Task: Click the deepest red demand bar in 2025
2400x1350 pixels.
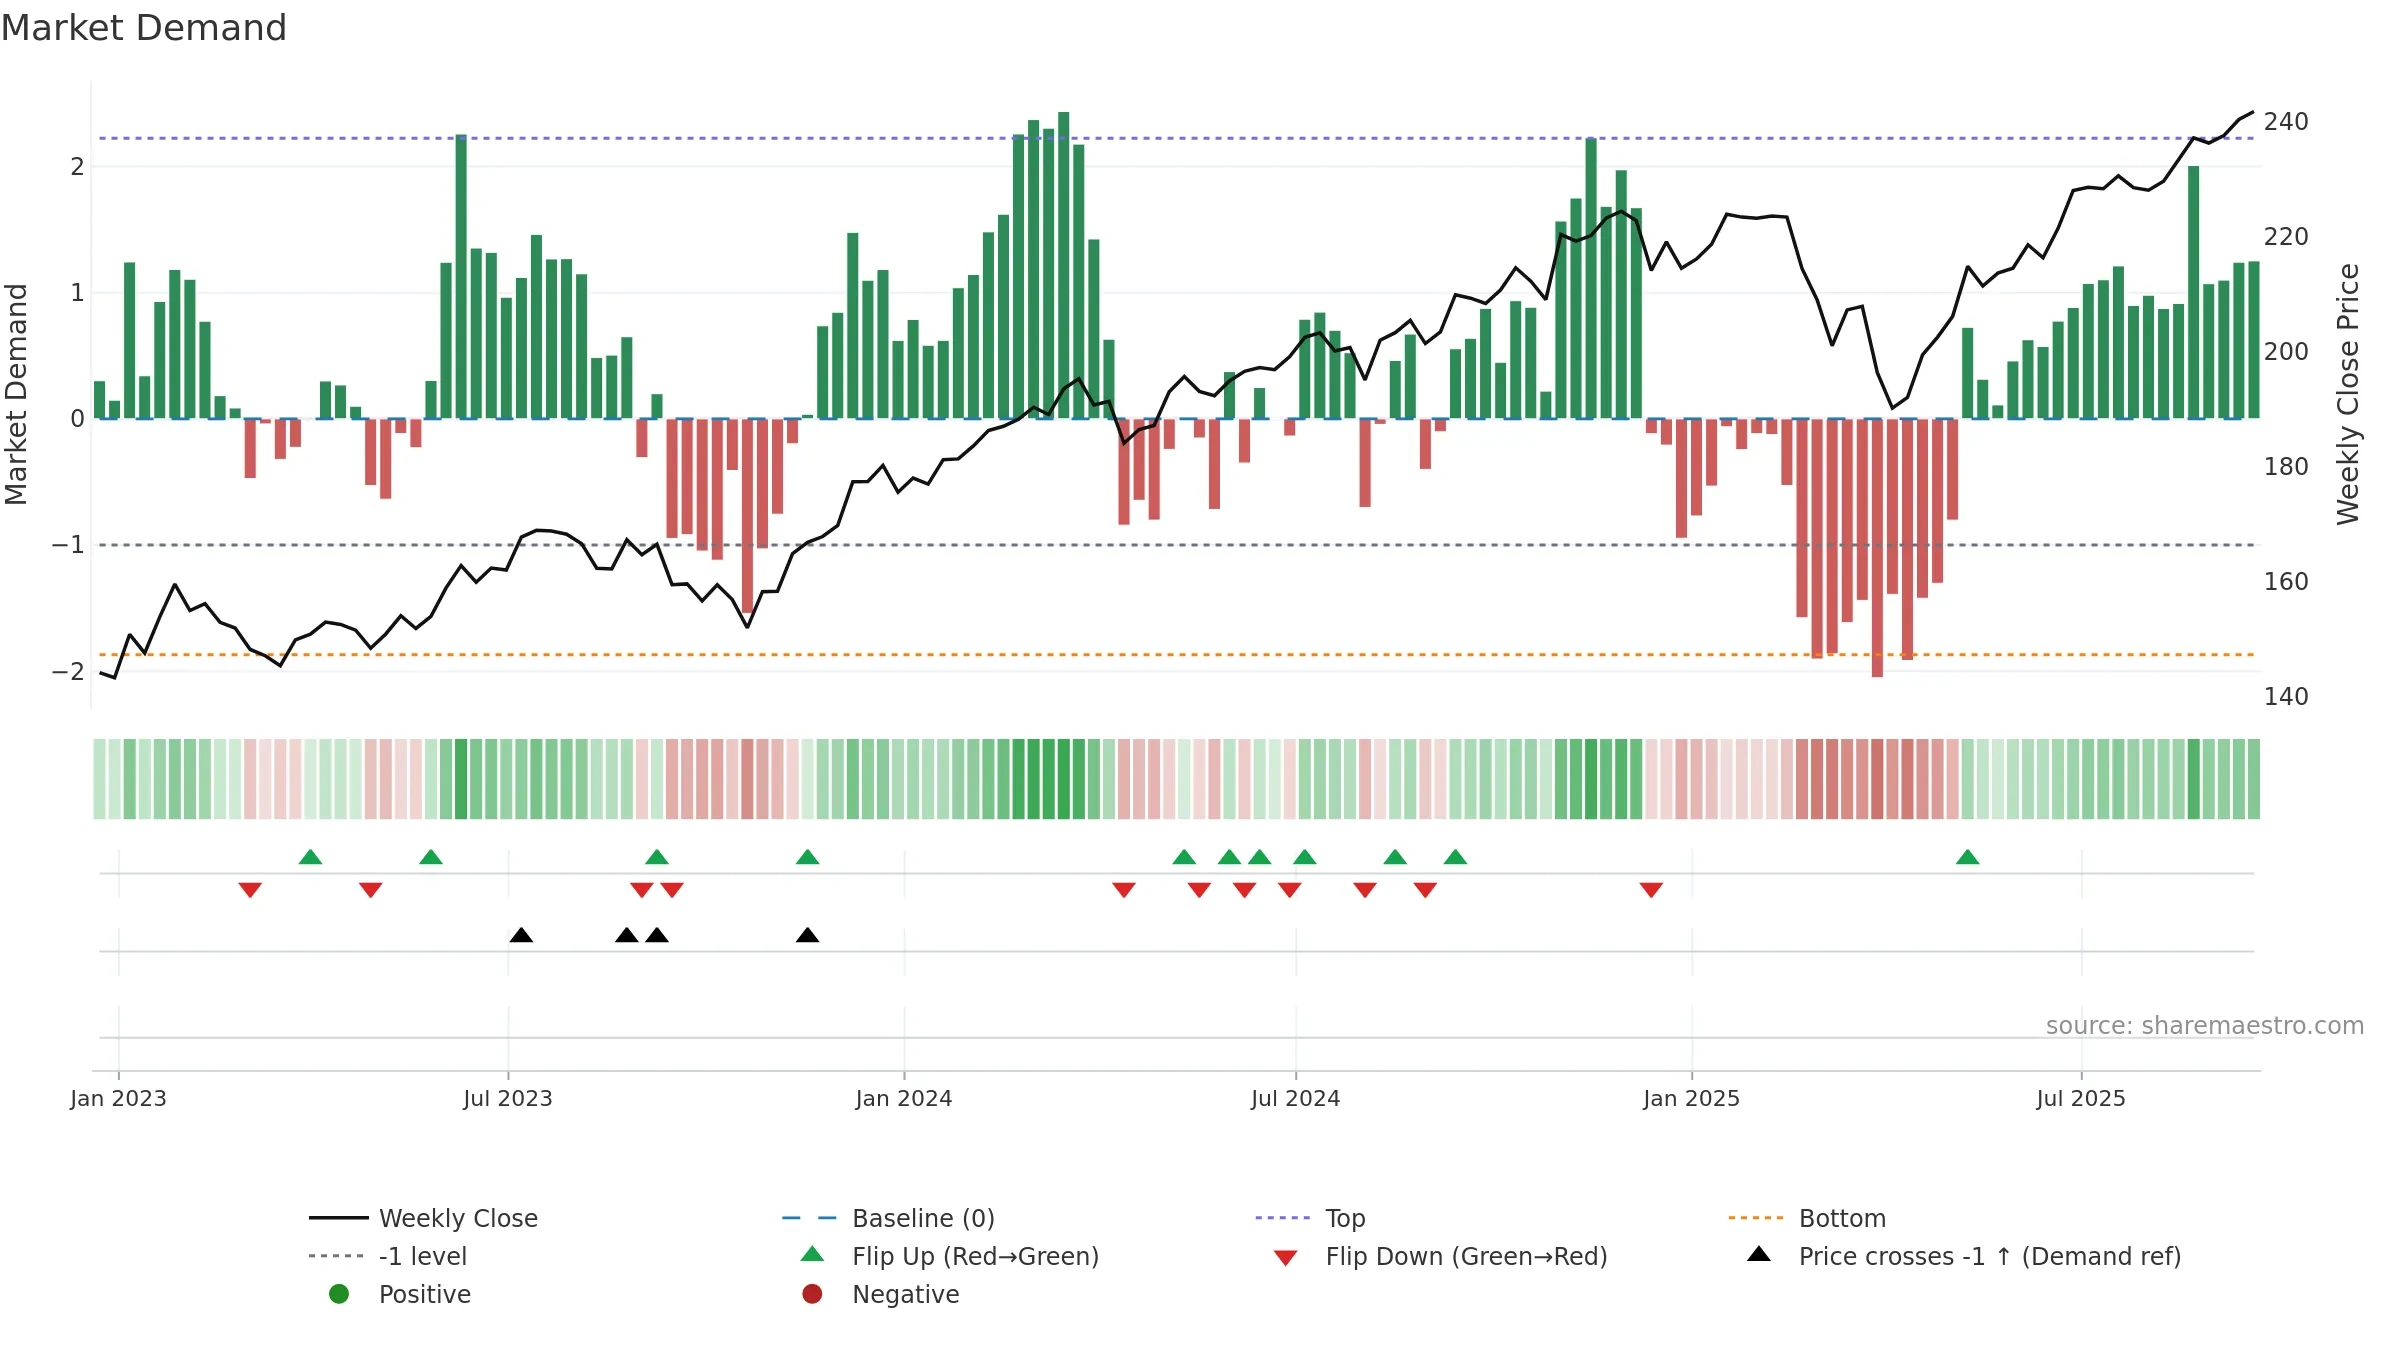Action: (x=1877, y=548)
